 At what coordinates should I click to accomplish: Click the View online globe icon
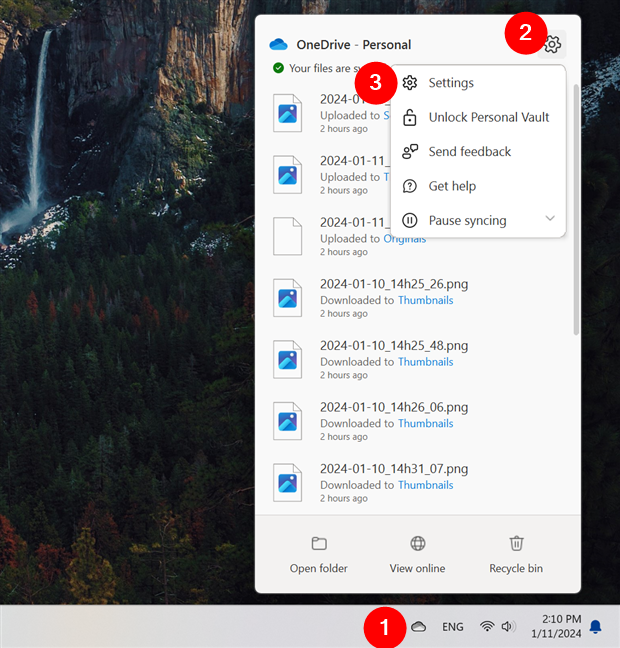pyautogui.click(x=417, y=543)
